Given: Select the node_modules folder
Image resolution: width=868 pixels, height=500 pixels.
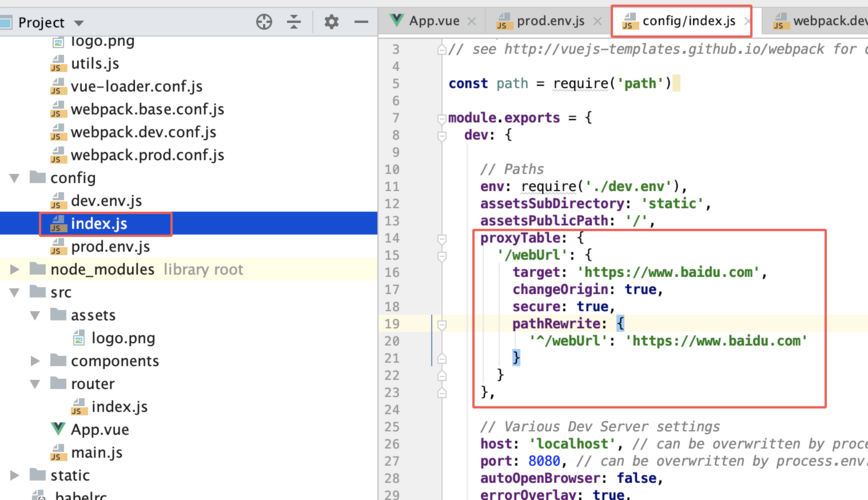Looking at the screenshot, I should pos(102,270).
